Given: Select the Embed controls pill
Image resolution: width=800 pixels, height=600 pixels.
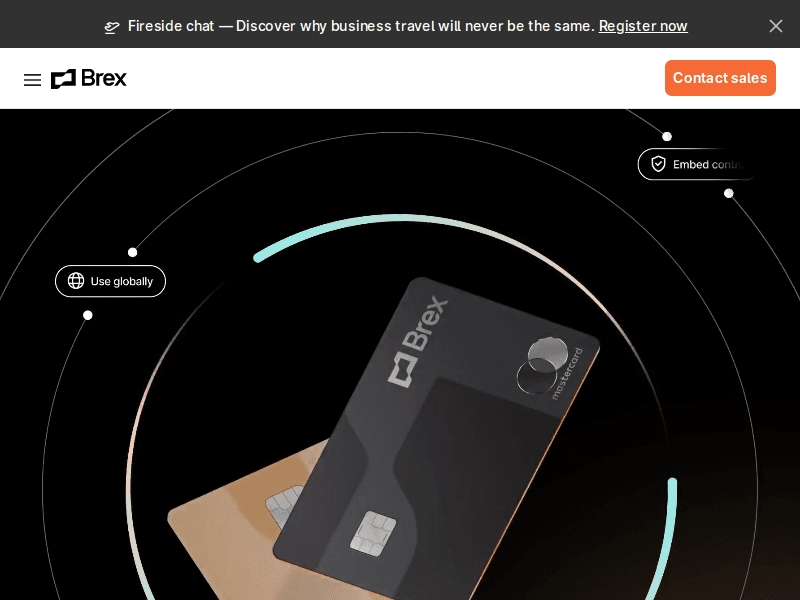Looking at the screenshot, I should pos(697,164).
